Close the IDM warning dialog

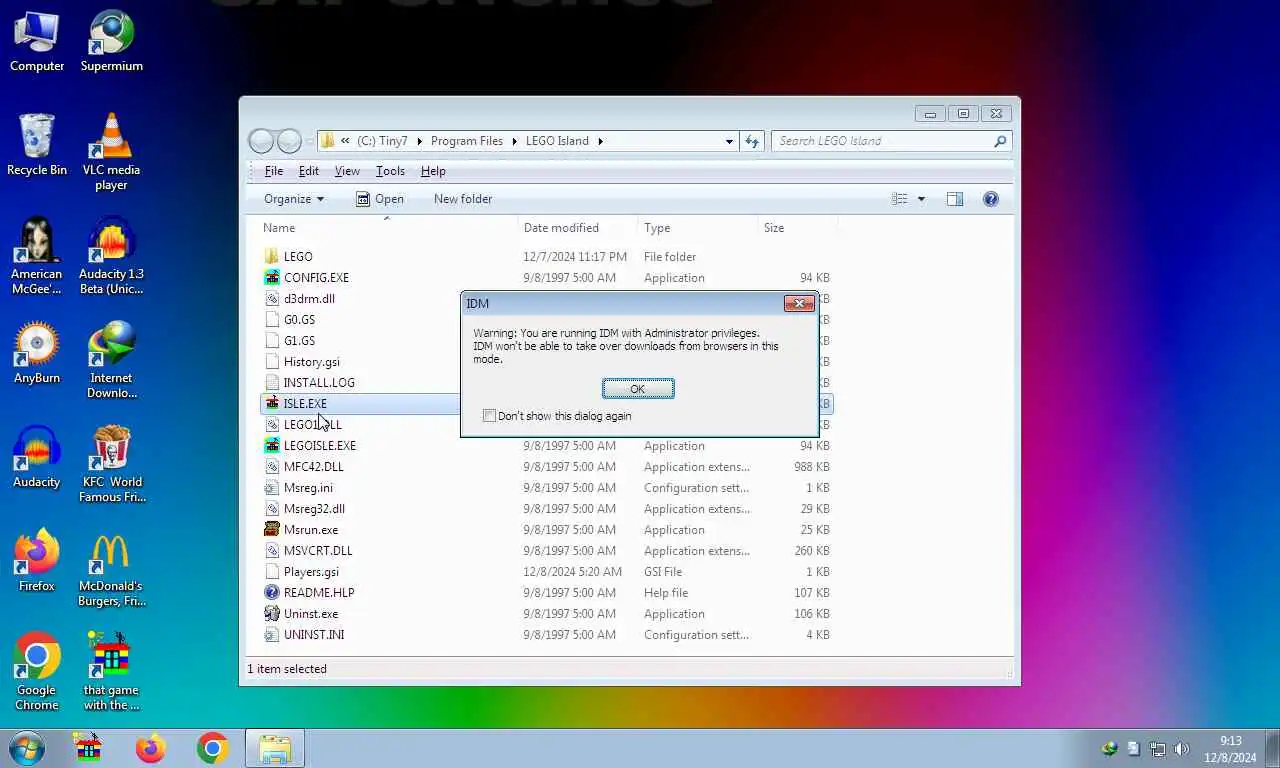point(798,303)
